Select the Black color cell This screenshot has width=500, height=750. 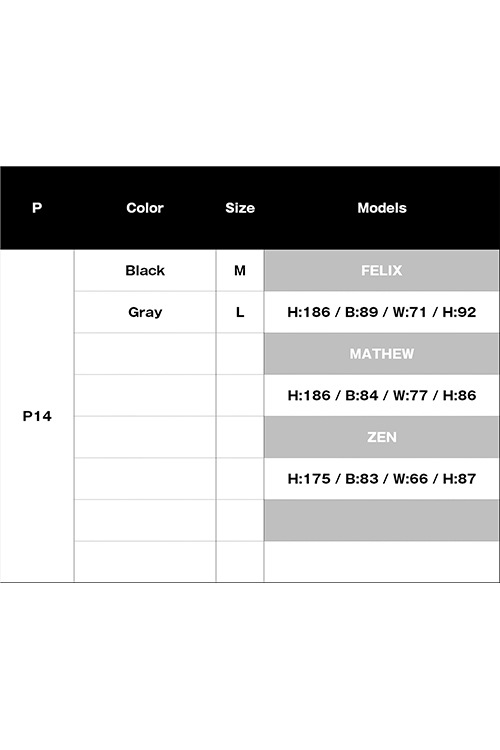145,270
